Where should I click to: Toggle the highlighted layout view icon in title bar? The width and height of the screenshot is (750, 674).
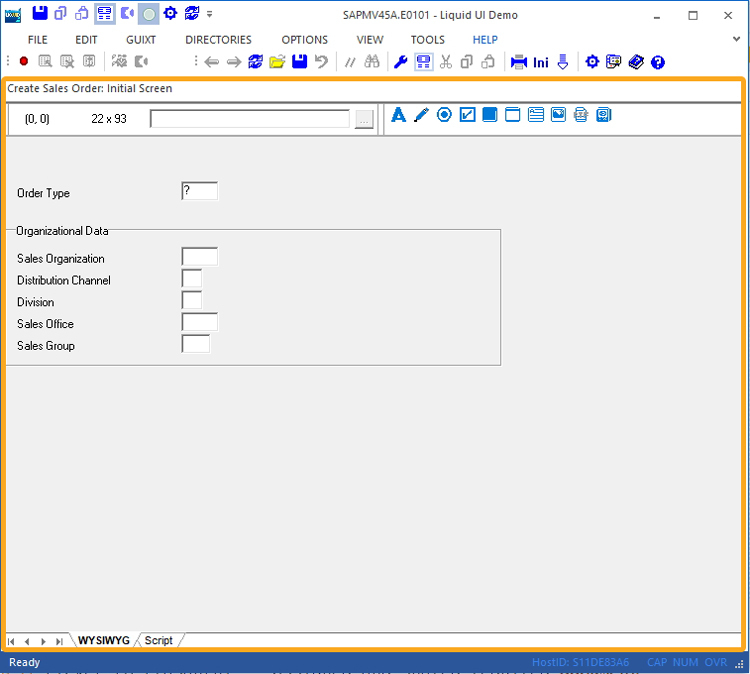pos(104,14)
